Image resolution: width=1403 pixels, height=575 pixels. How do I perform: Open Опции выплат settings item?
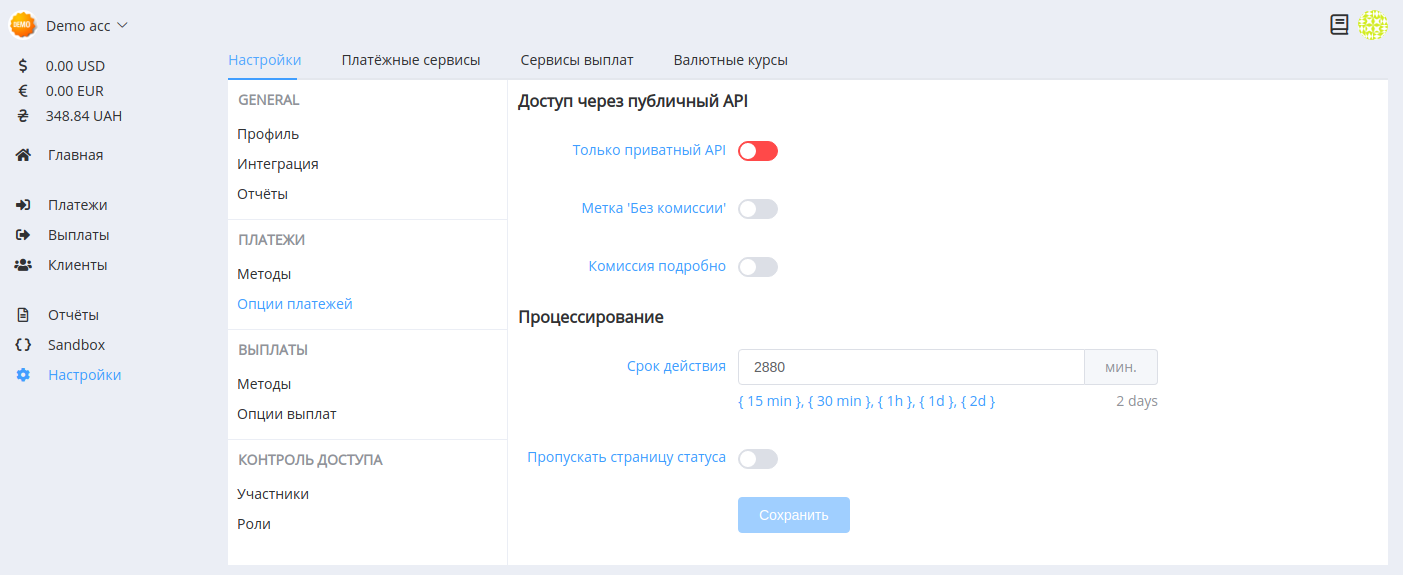tap(287, 414)
